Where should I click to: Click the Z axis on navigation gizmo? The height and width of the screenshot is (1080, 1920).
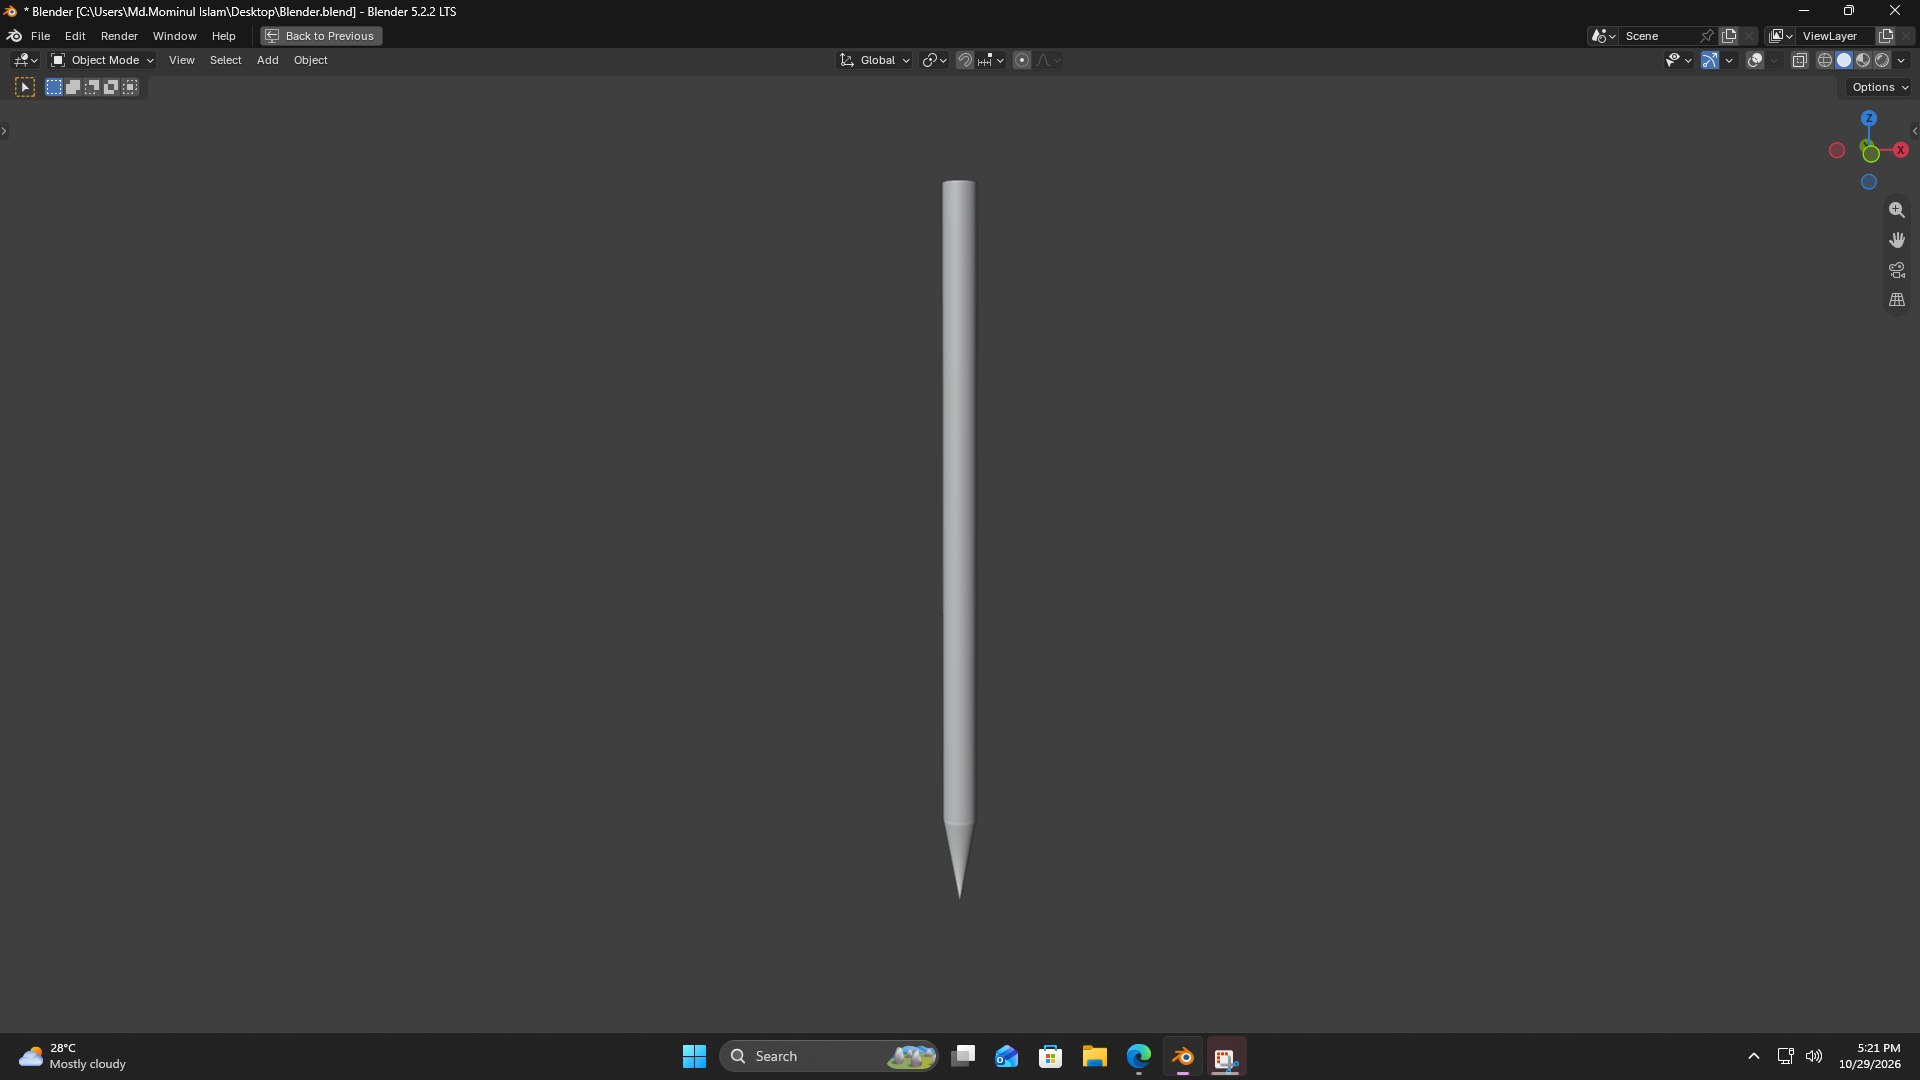pos(1868,118)
